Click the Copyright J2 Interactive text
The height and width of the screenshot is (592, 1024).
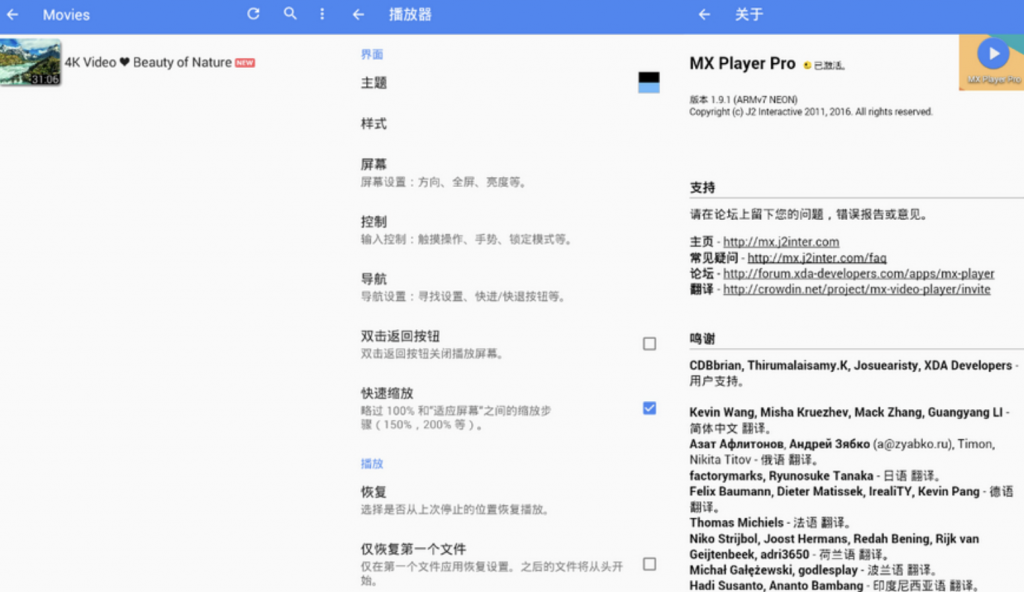click(810, 112)
